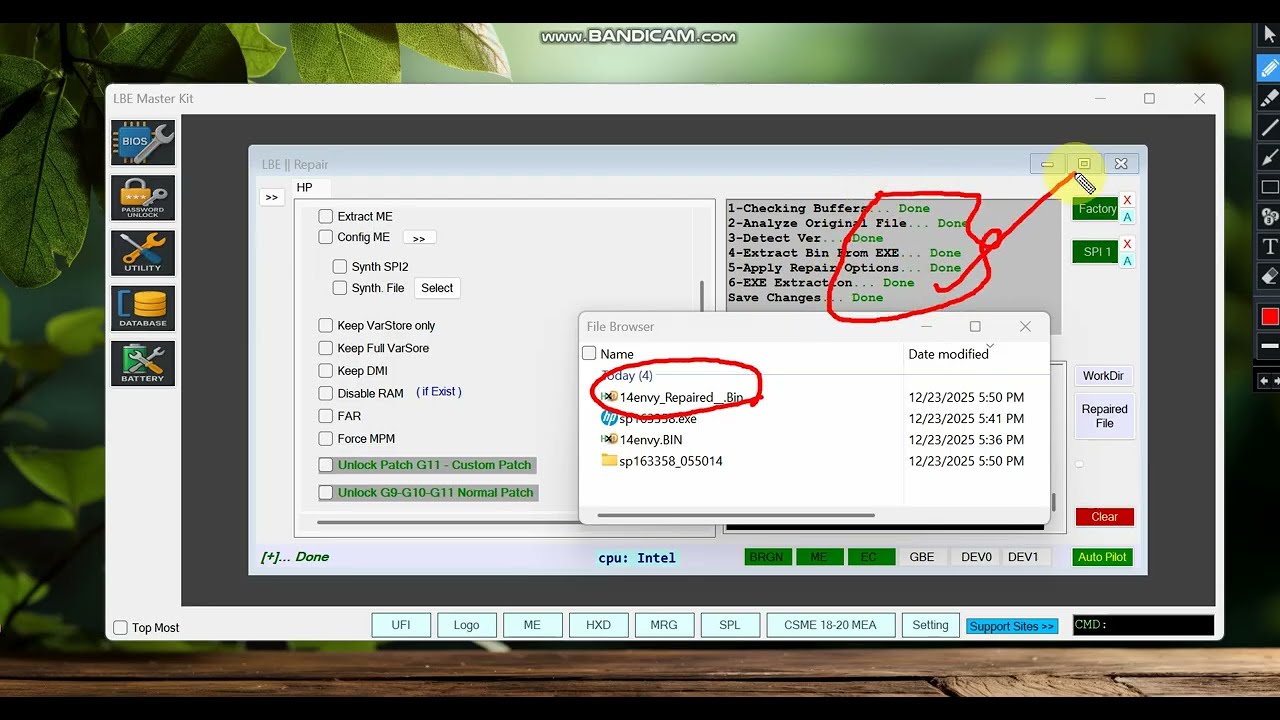This screenshot has width=1280, height=720.
Task: Click Bandicam toolbar left-right arrows
Action: [x=1269, y=381]
